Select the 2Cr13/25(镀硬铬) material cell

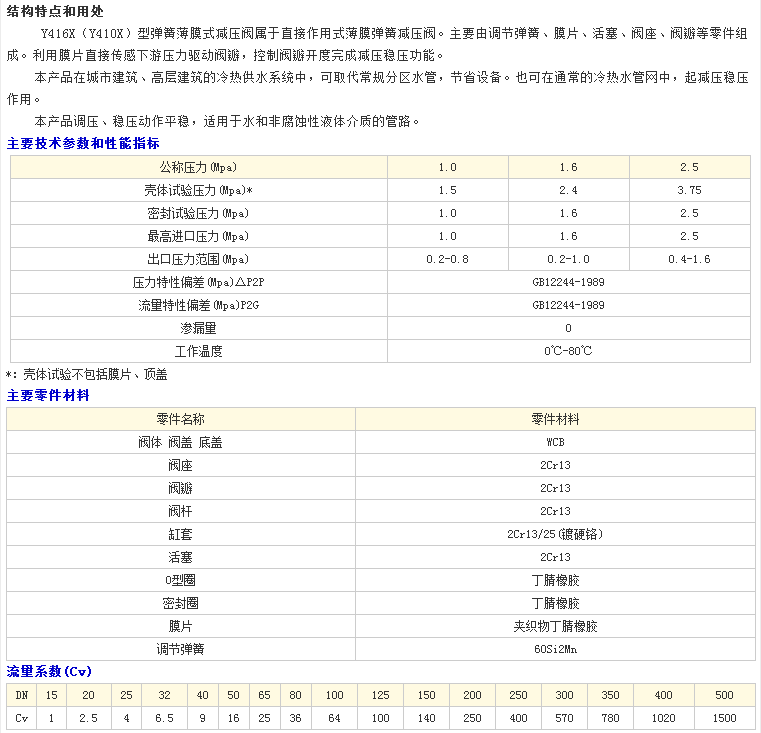(x=555, y=534)
